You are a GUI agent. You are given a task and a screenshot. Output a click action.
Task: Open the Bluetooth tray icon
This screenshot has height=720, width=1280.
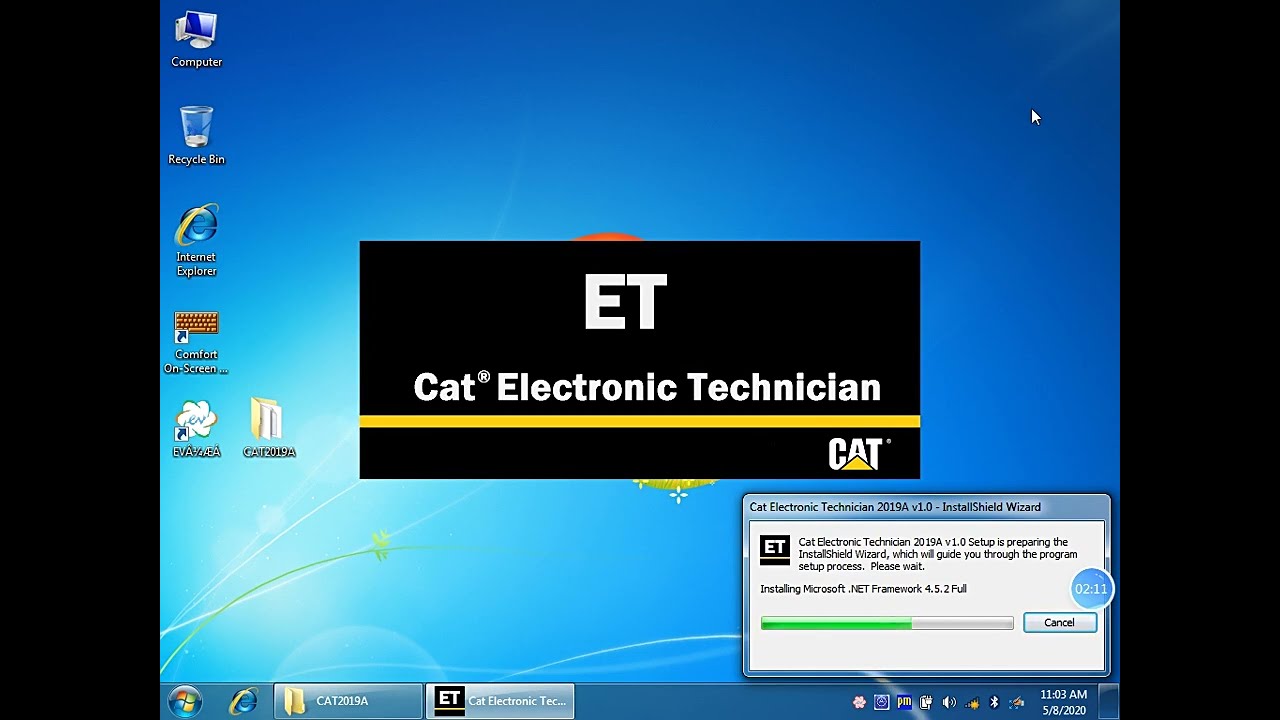click(x=994, y=702)
